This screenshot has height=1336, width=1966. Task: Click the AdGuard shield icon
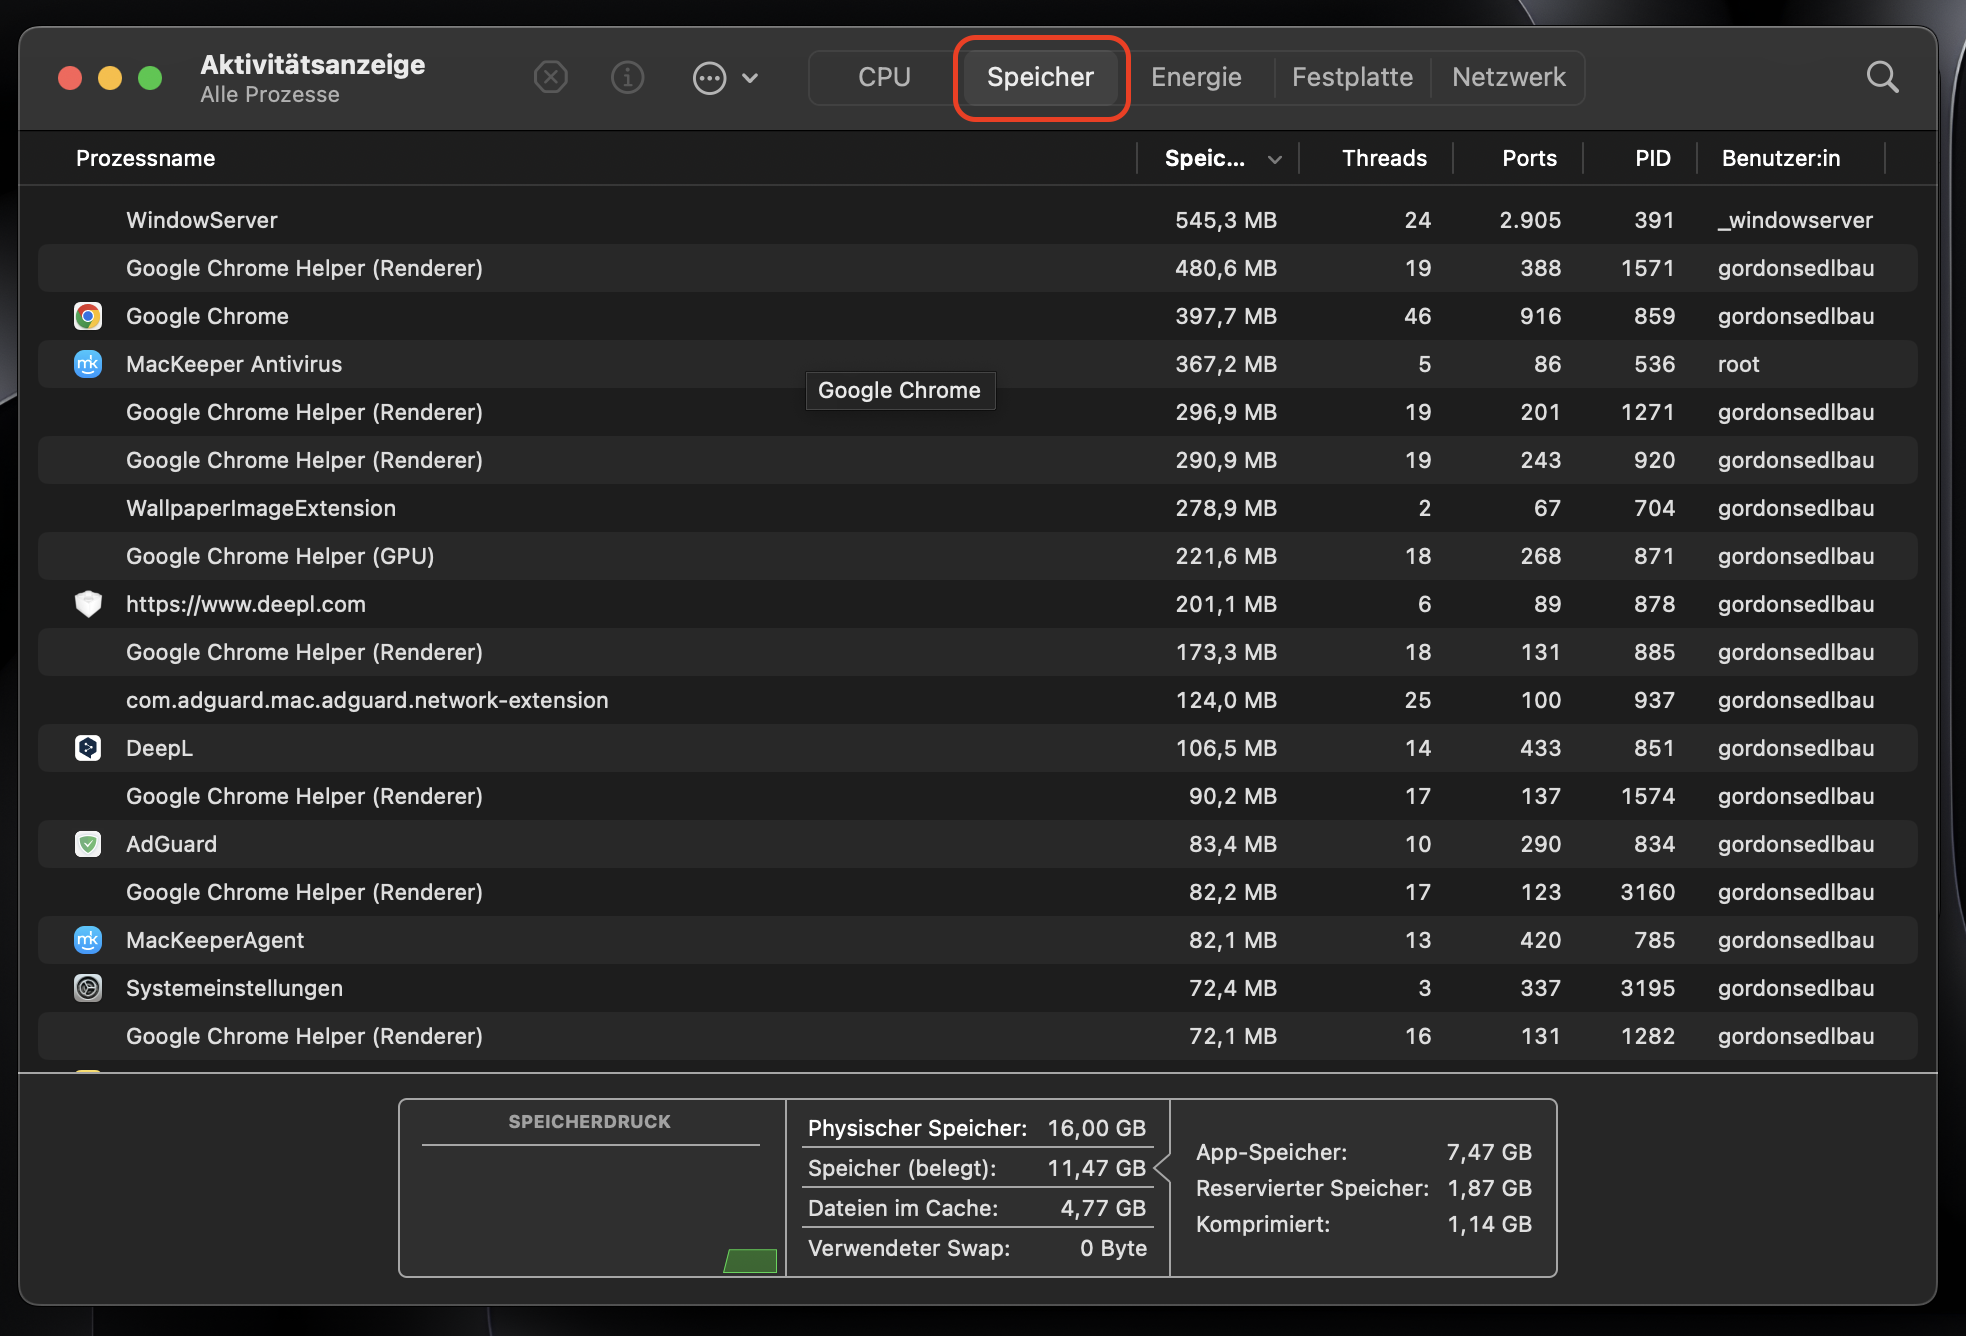pos(88,844)
